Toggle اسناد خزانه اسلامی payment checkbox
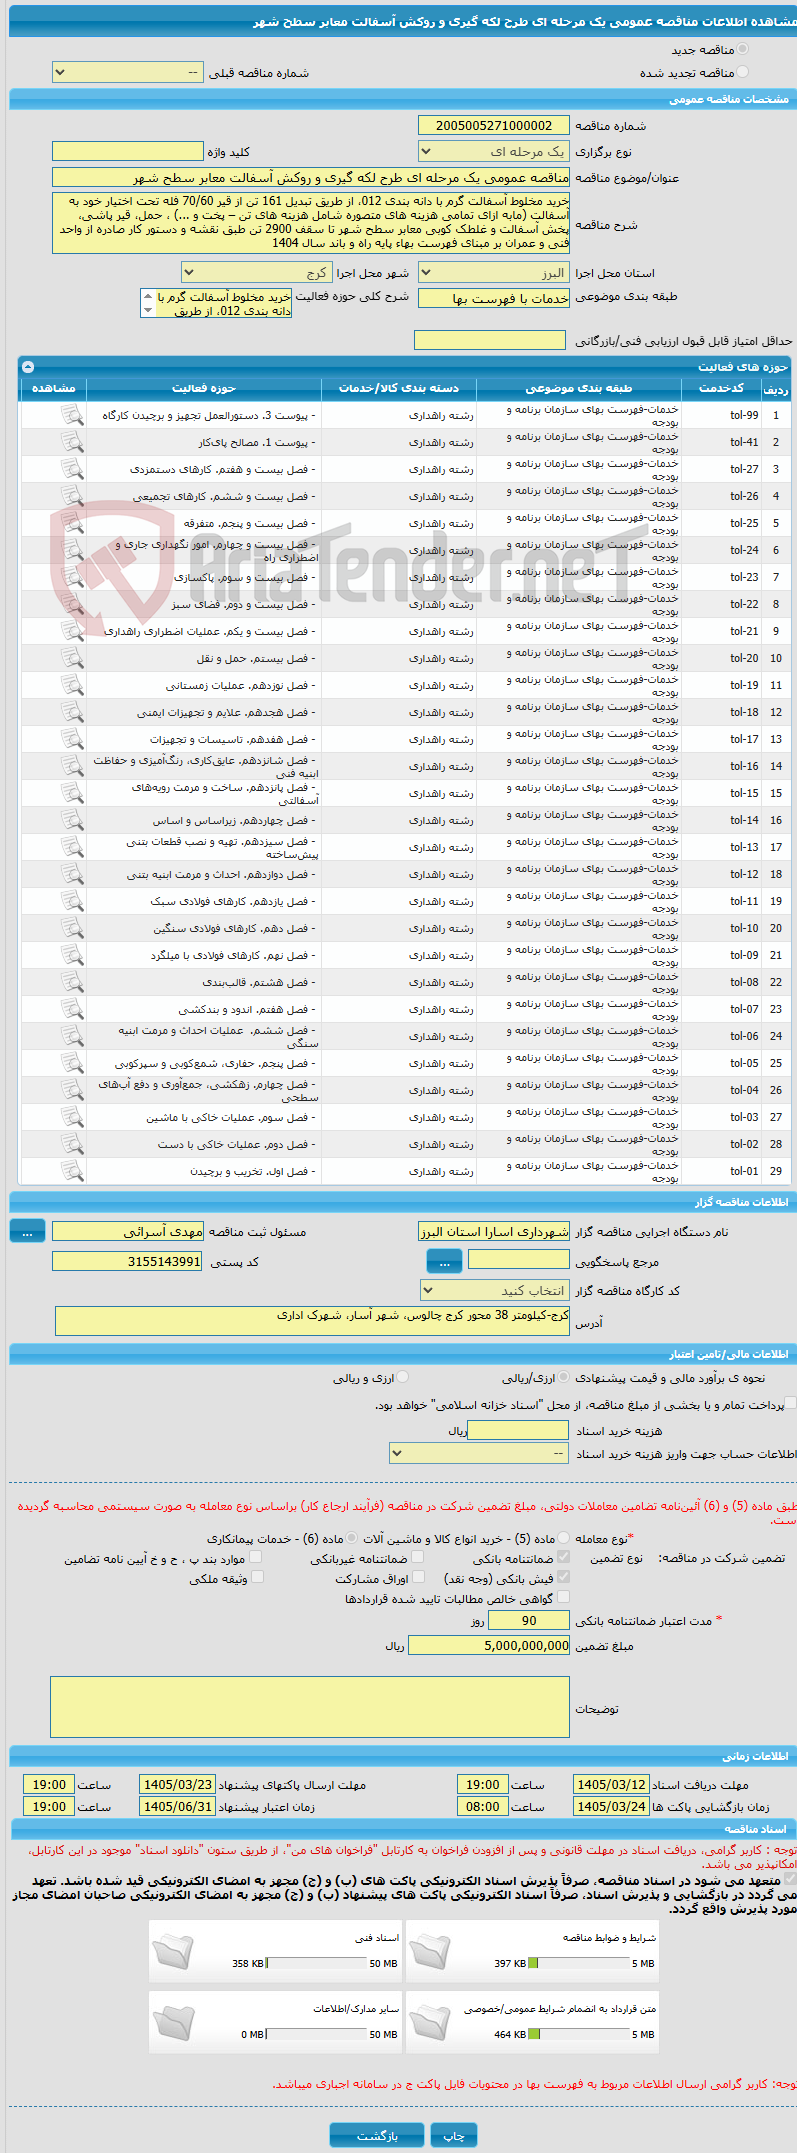This screenshot has height=2153, width=797. coord(791,1404)
